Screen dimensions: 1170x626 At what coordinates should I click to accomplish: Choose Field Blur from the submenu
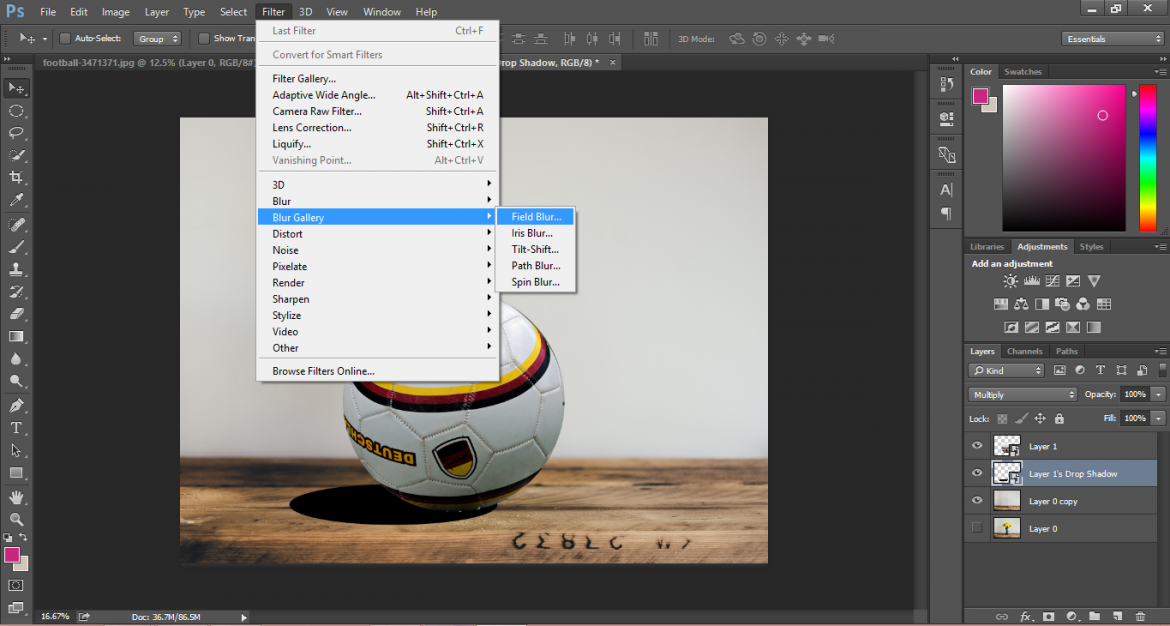[x=537, y=216]
